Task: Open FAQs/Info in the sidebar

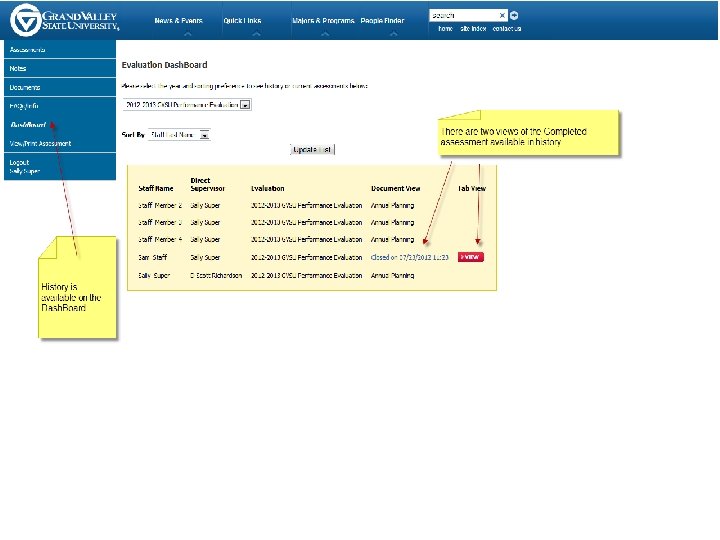Action: tap(60, 106)
